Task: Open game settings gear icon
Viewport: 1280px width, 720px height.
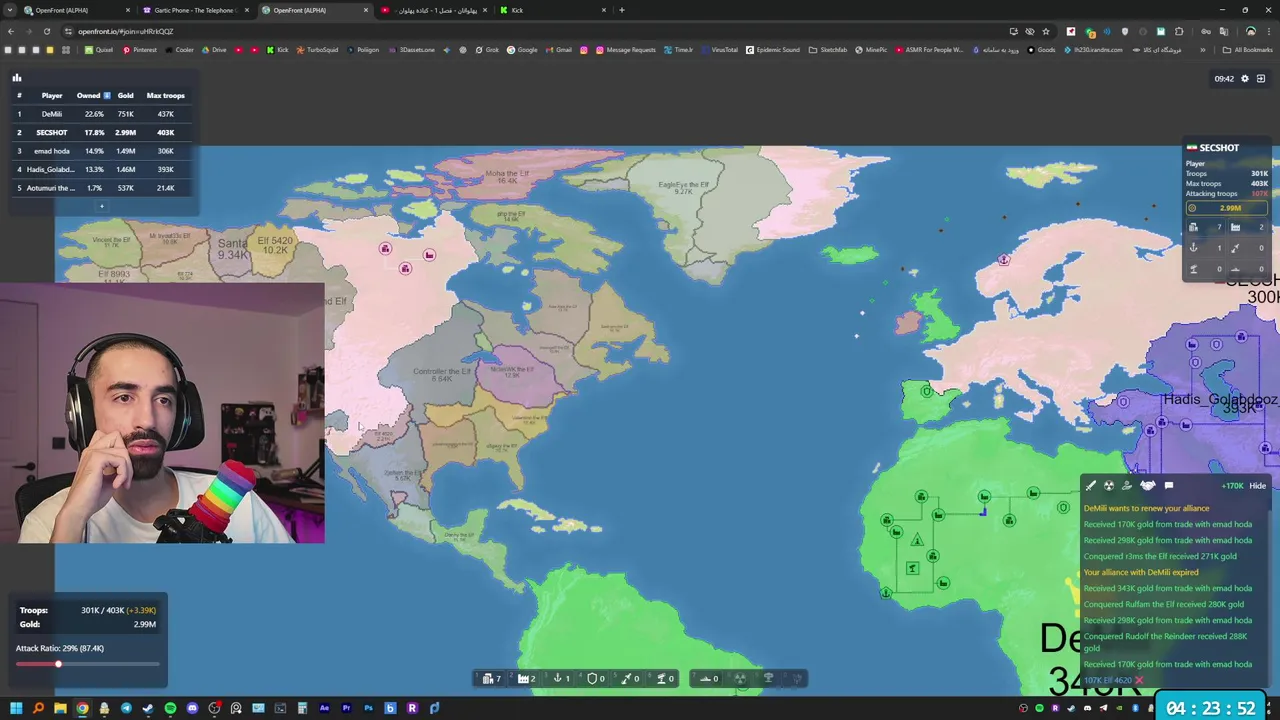Action: 1245,78
